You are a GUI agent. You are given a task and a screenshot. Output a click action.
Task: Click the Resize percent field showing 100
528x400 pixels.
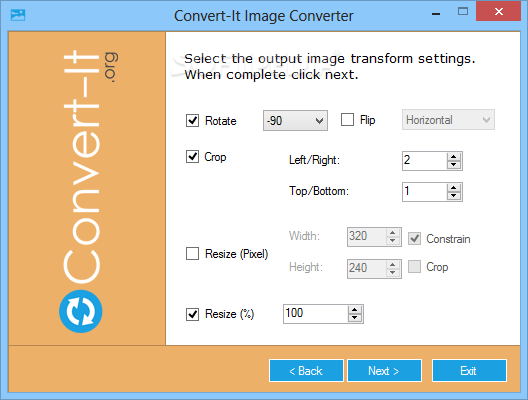click(x=316, y=314)
